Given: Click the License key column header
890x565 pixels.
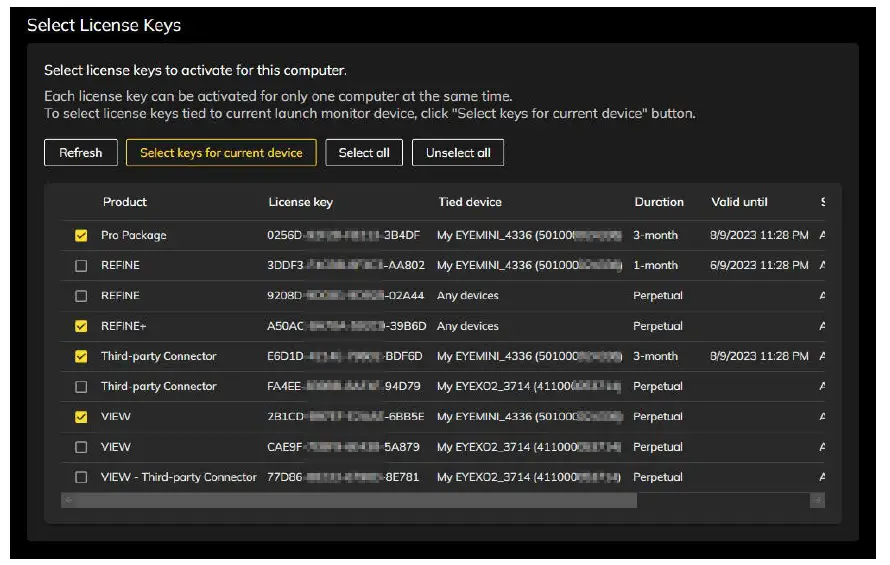Looking at the screenshot, I should (300, 202).
